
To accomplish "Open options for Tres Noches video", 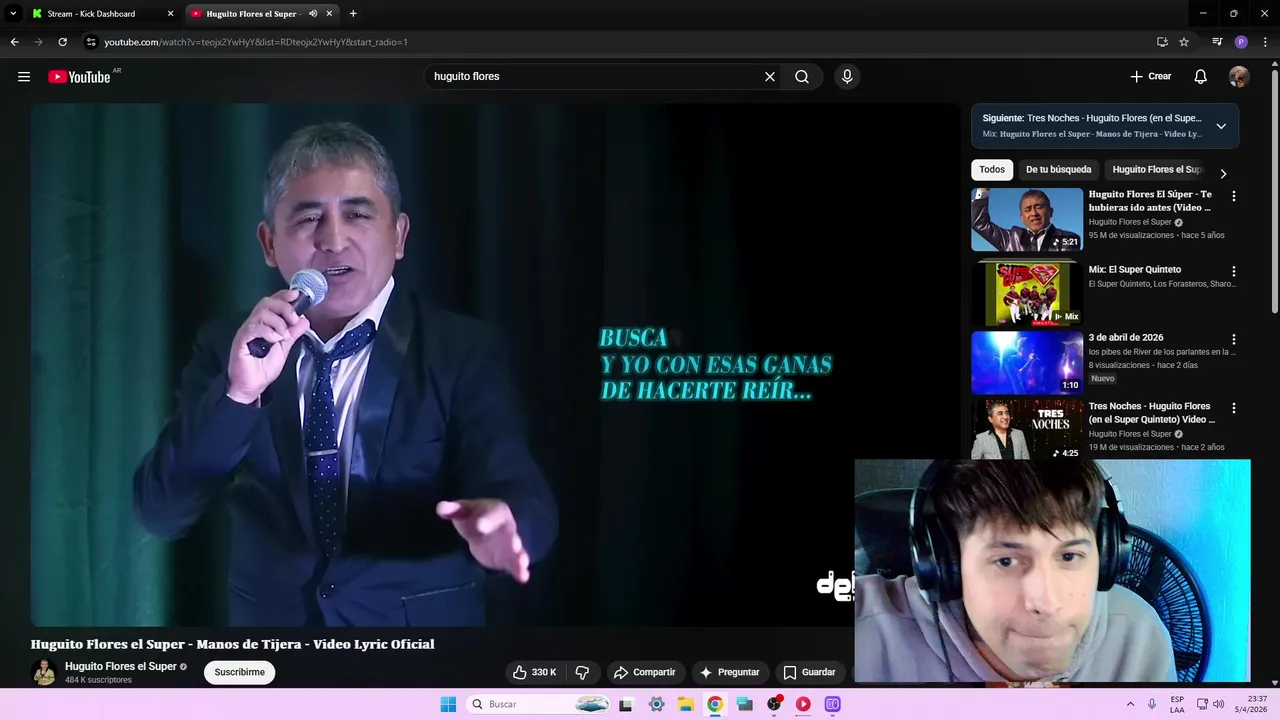I will point(1233,408).
